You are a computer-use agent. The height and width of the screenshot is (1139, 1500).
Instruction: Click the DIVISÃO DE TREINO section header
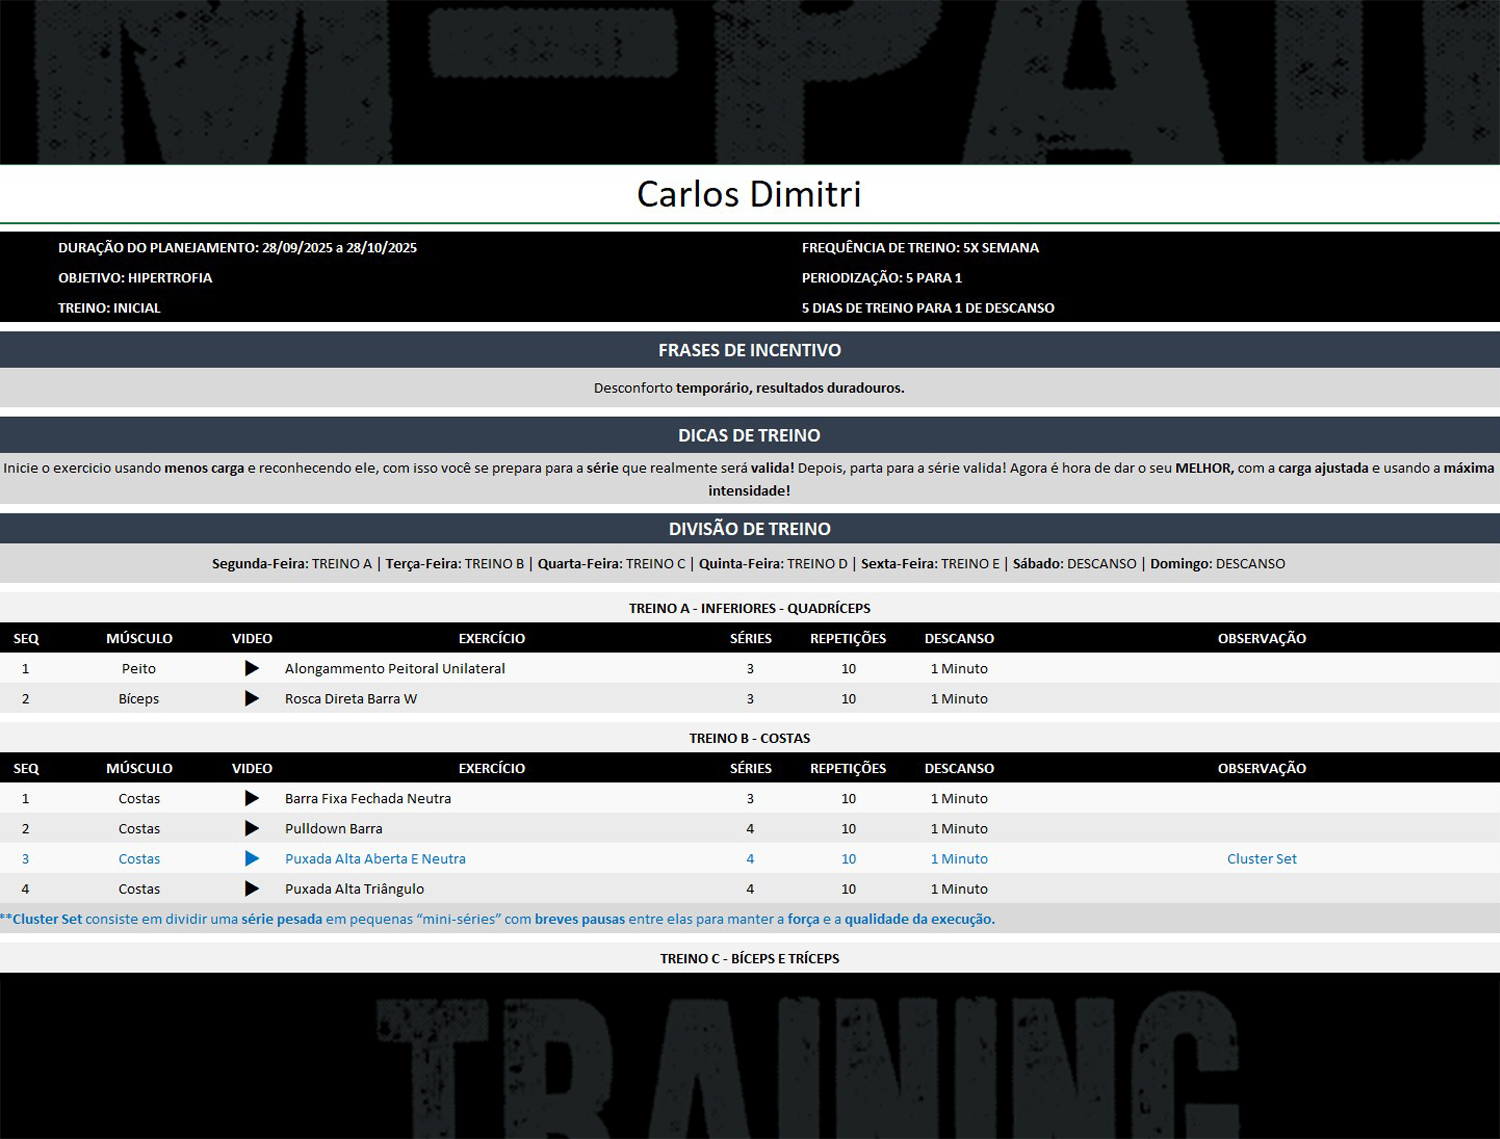click(x=749, y=528)
